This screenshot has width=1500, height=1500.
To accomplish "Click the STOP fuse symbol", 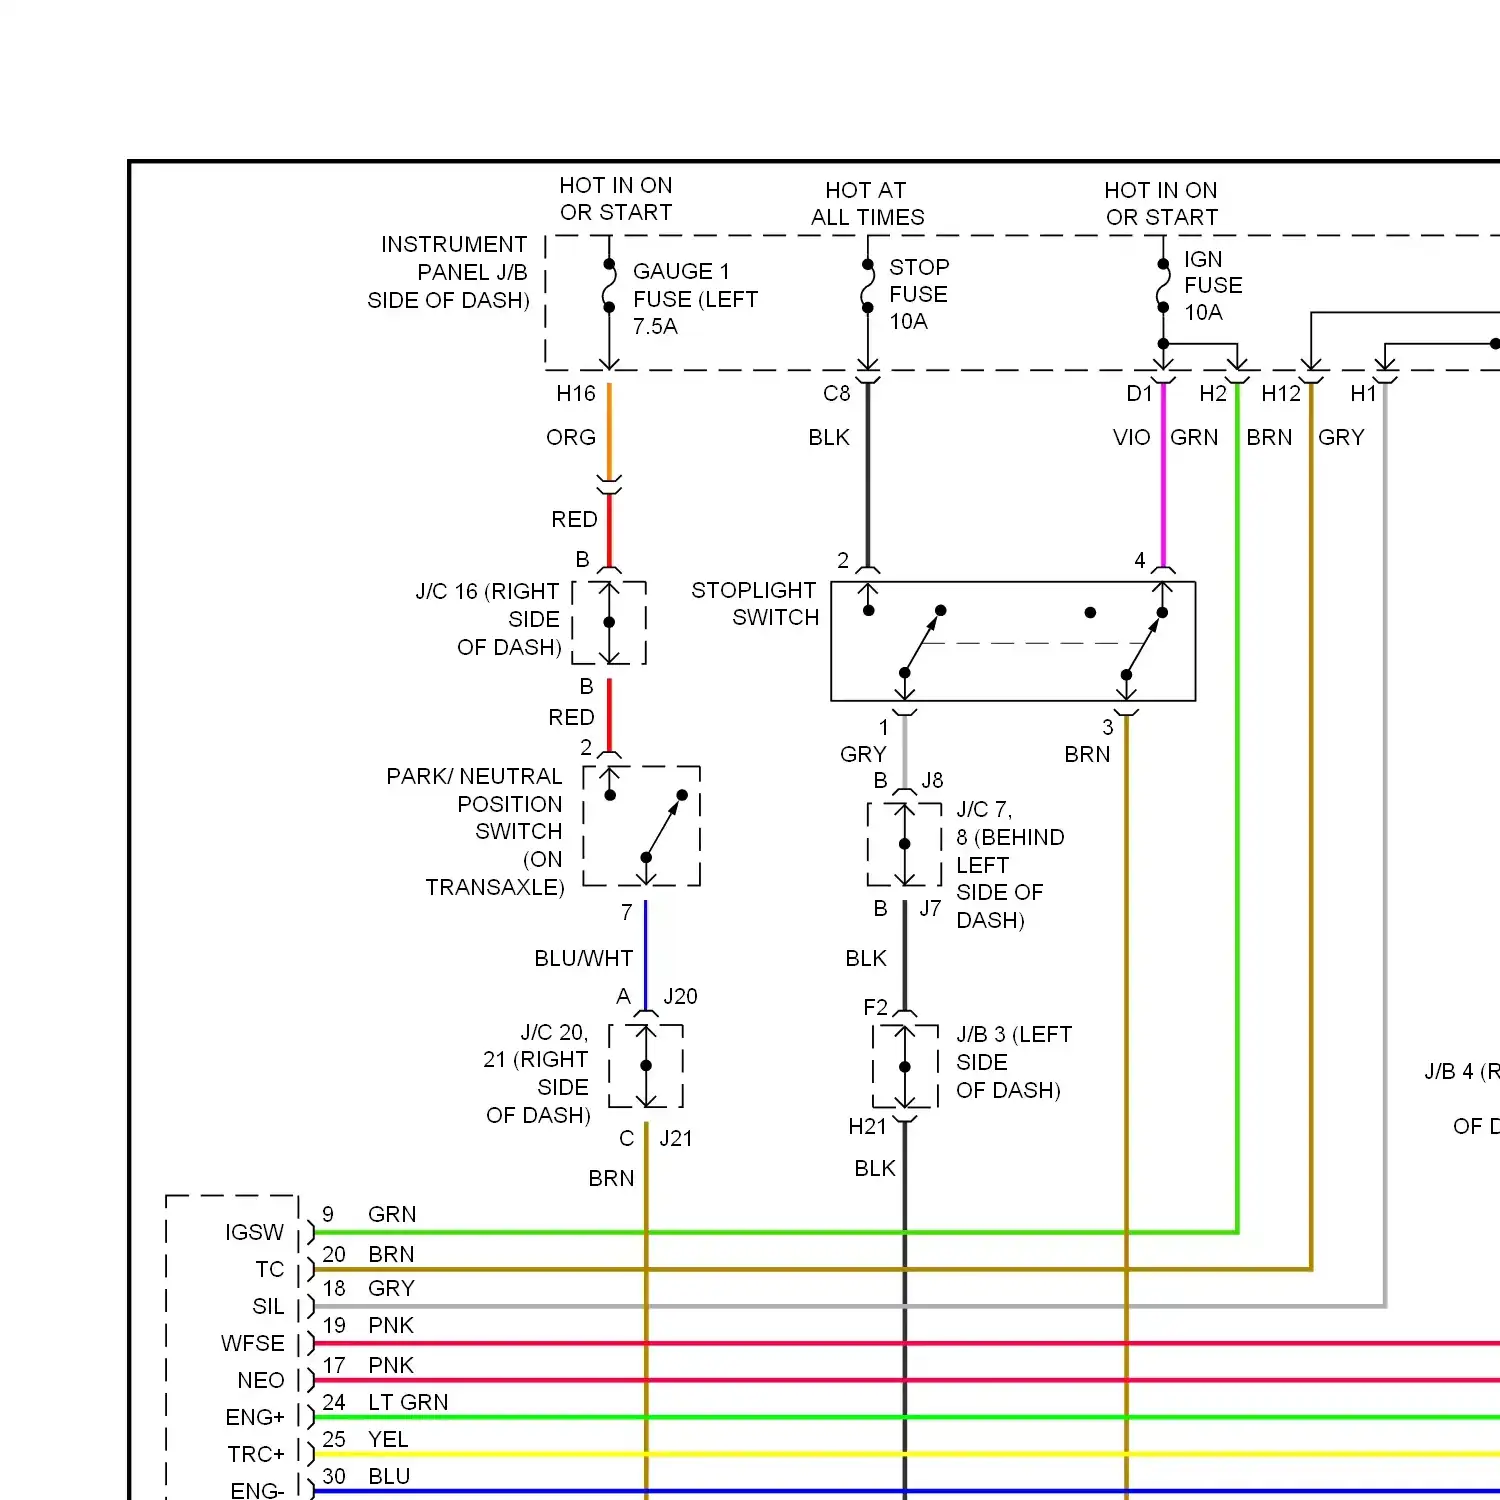I will [867, 286].
